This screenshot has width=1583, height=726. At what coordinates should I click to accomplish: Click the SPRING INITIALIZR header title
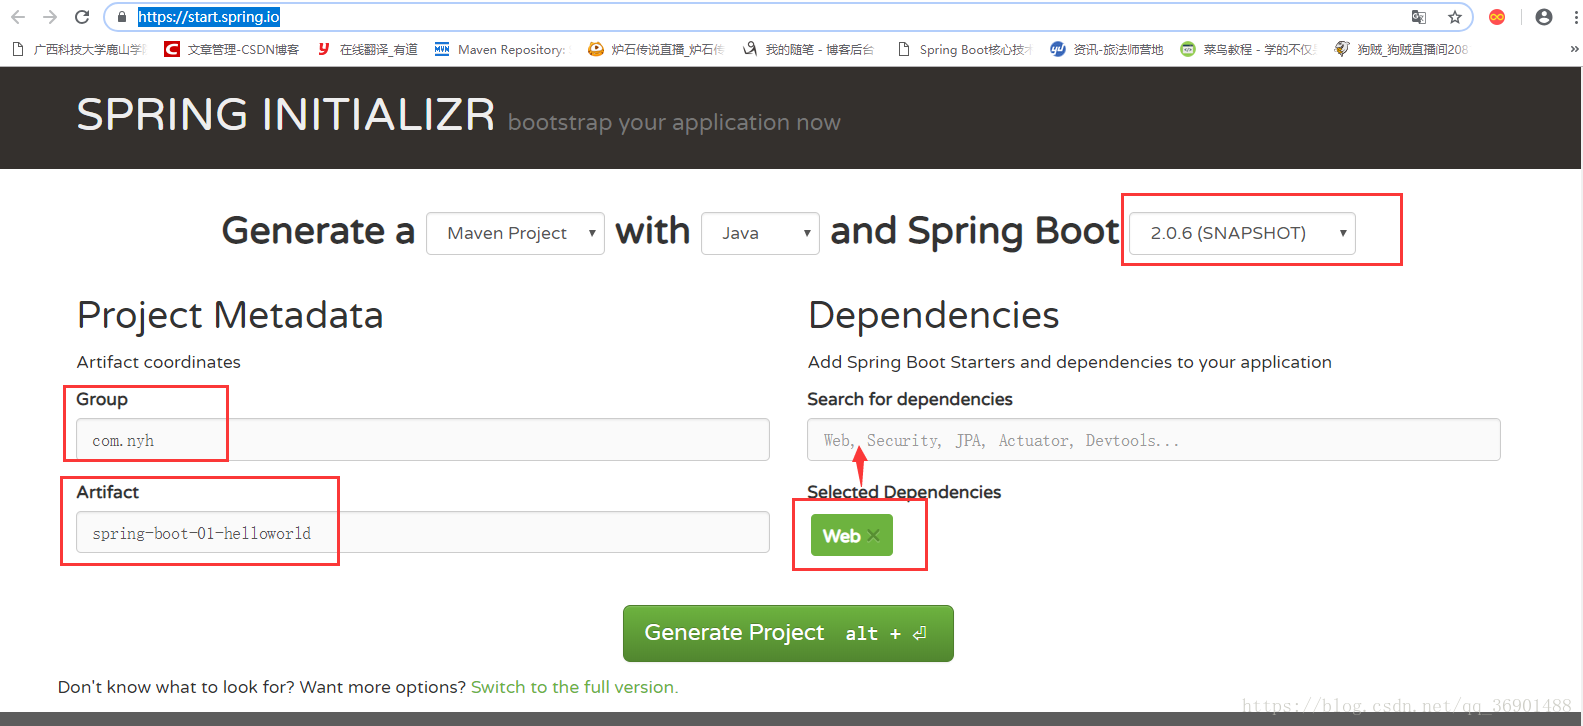coord(286,115)
